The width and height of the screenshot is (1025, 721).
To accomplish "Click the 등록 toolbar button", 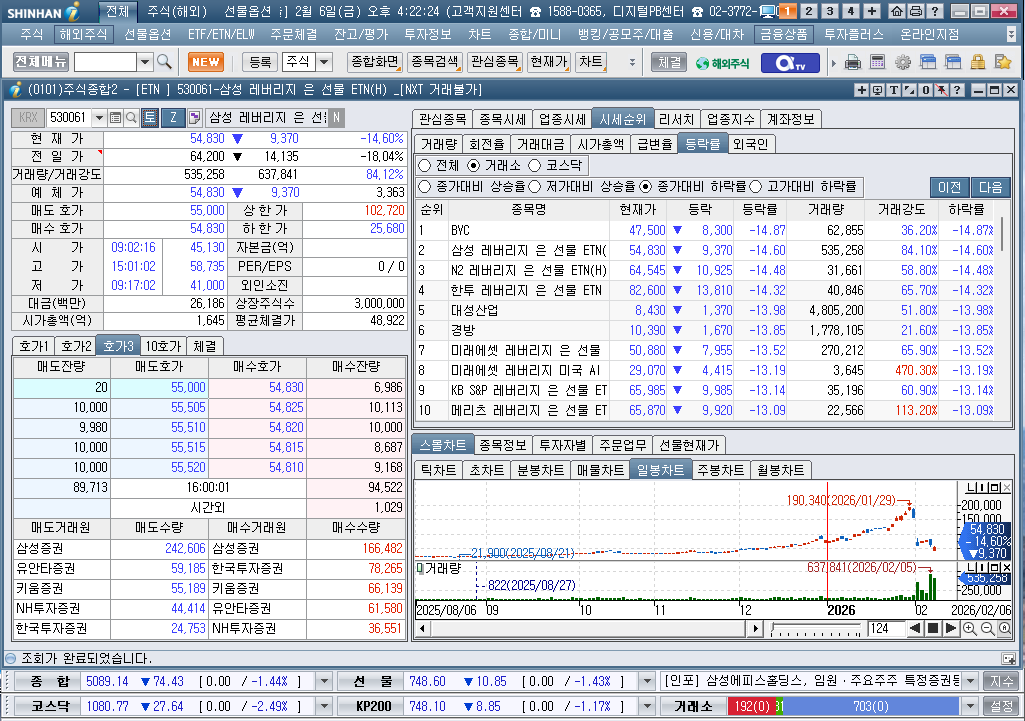I will point(260,62).
